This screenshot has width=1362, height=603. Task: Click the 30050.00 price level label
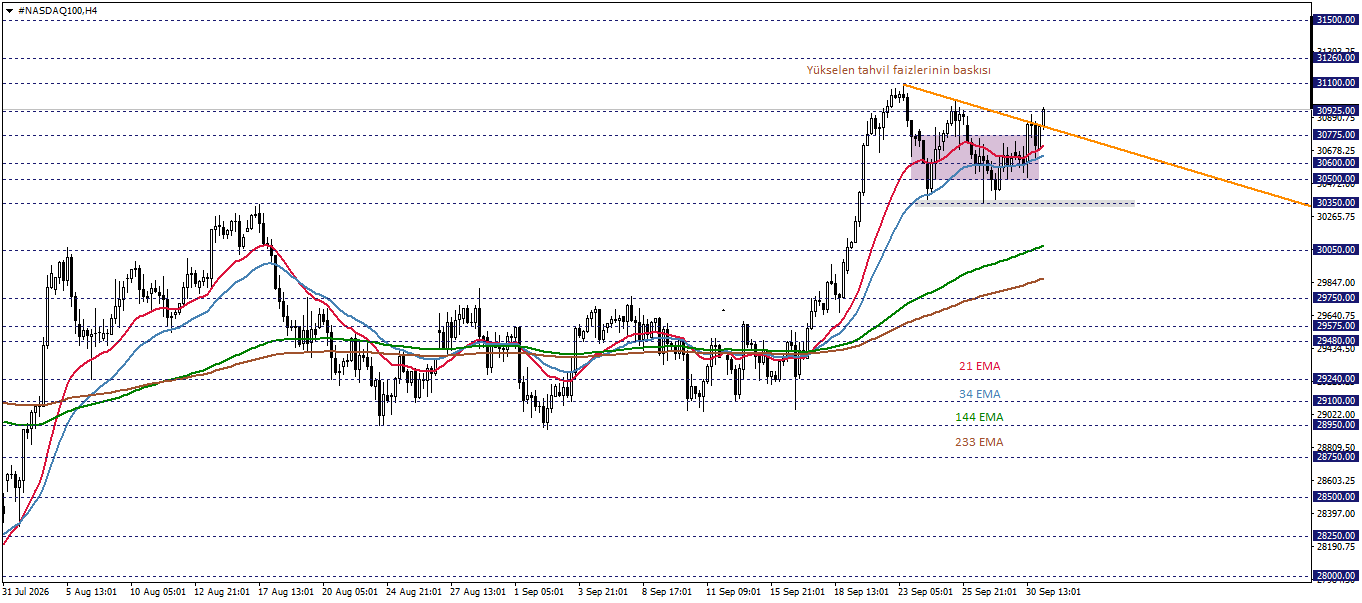[x=1337, y=249]
